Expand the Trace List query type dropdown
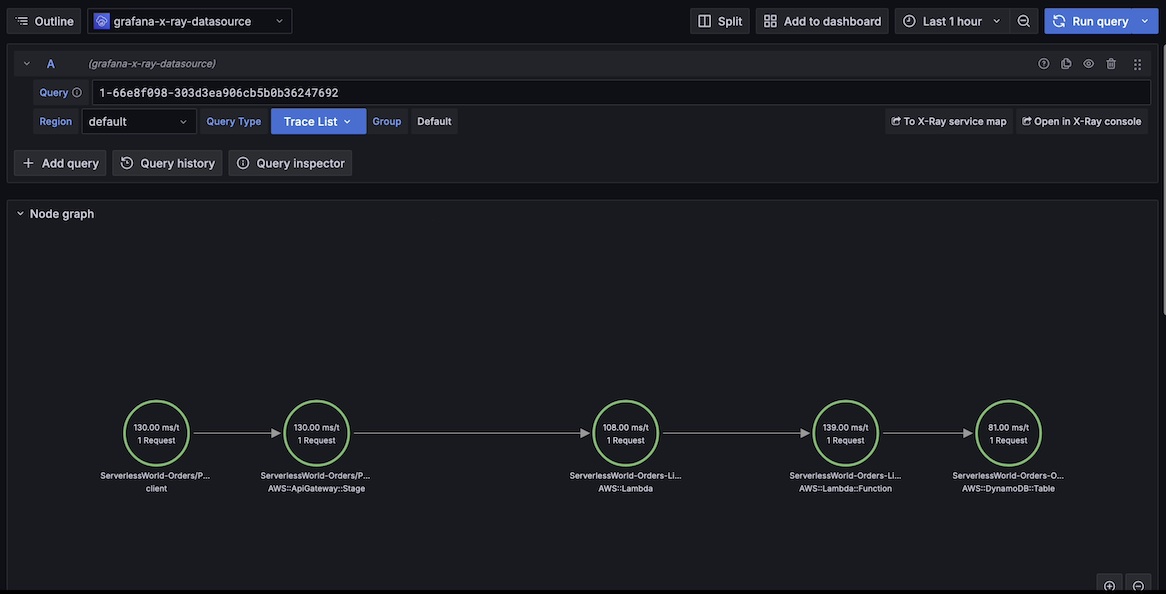The height and width of the screenshot is (594, 1166). (318, 122)
